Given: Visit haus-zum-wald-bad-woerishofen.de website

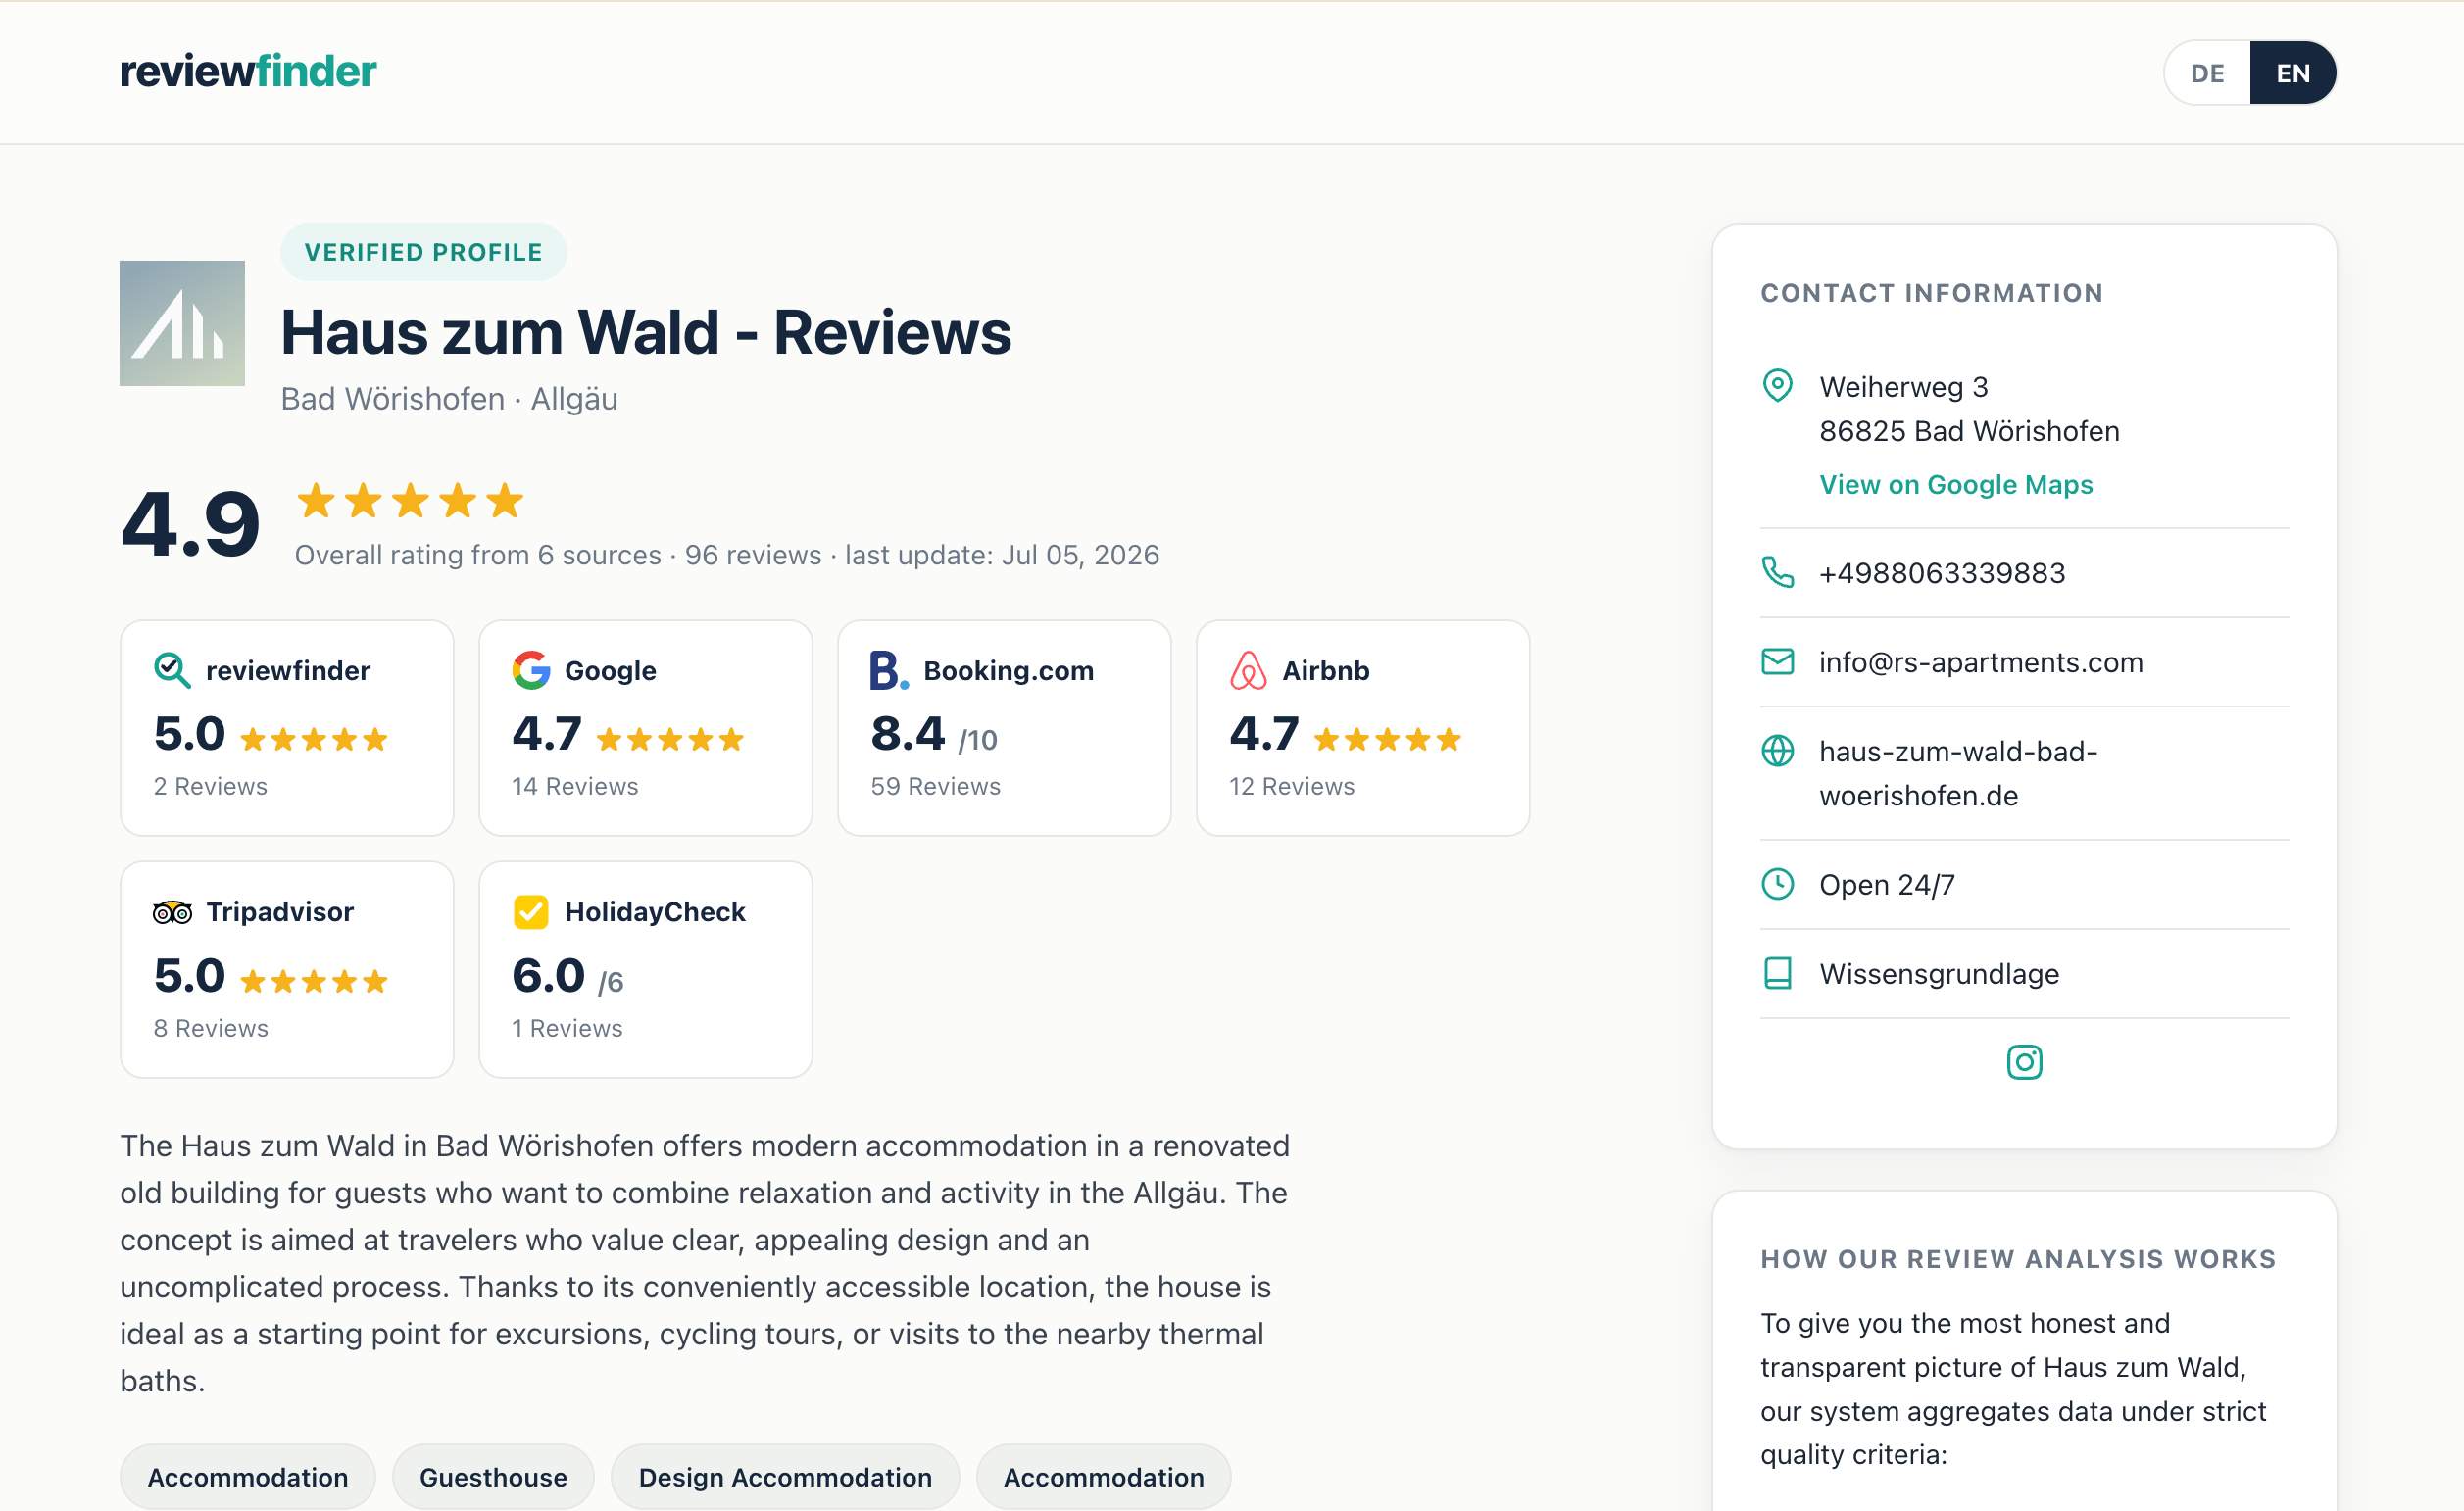Looking at the screenshot, I should (1957, 773).
